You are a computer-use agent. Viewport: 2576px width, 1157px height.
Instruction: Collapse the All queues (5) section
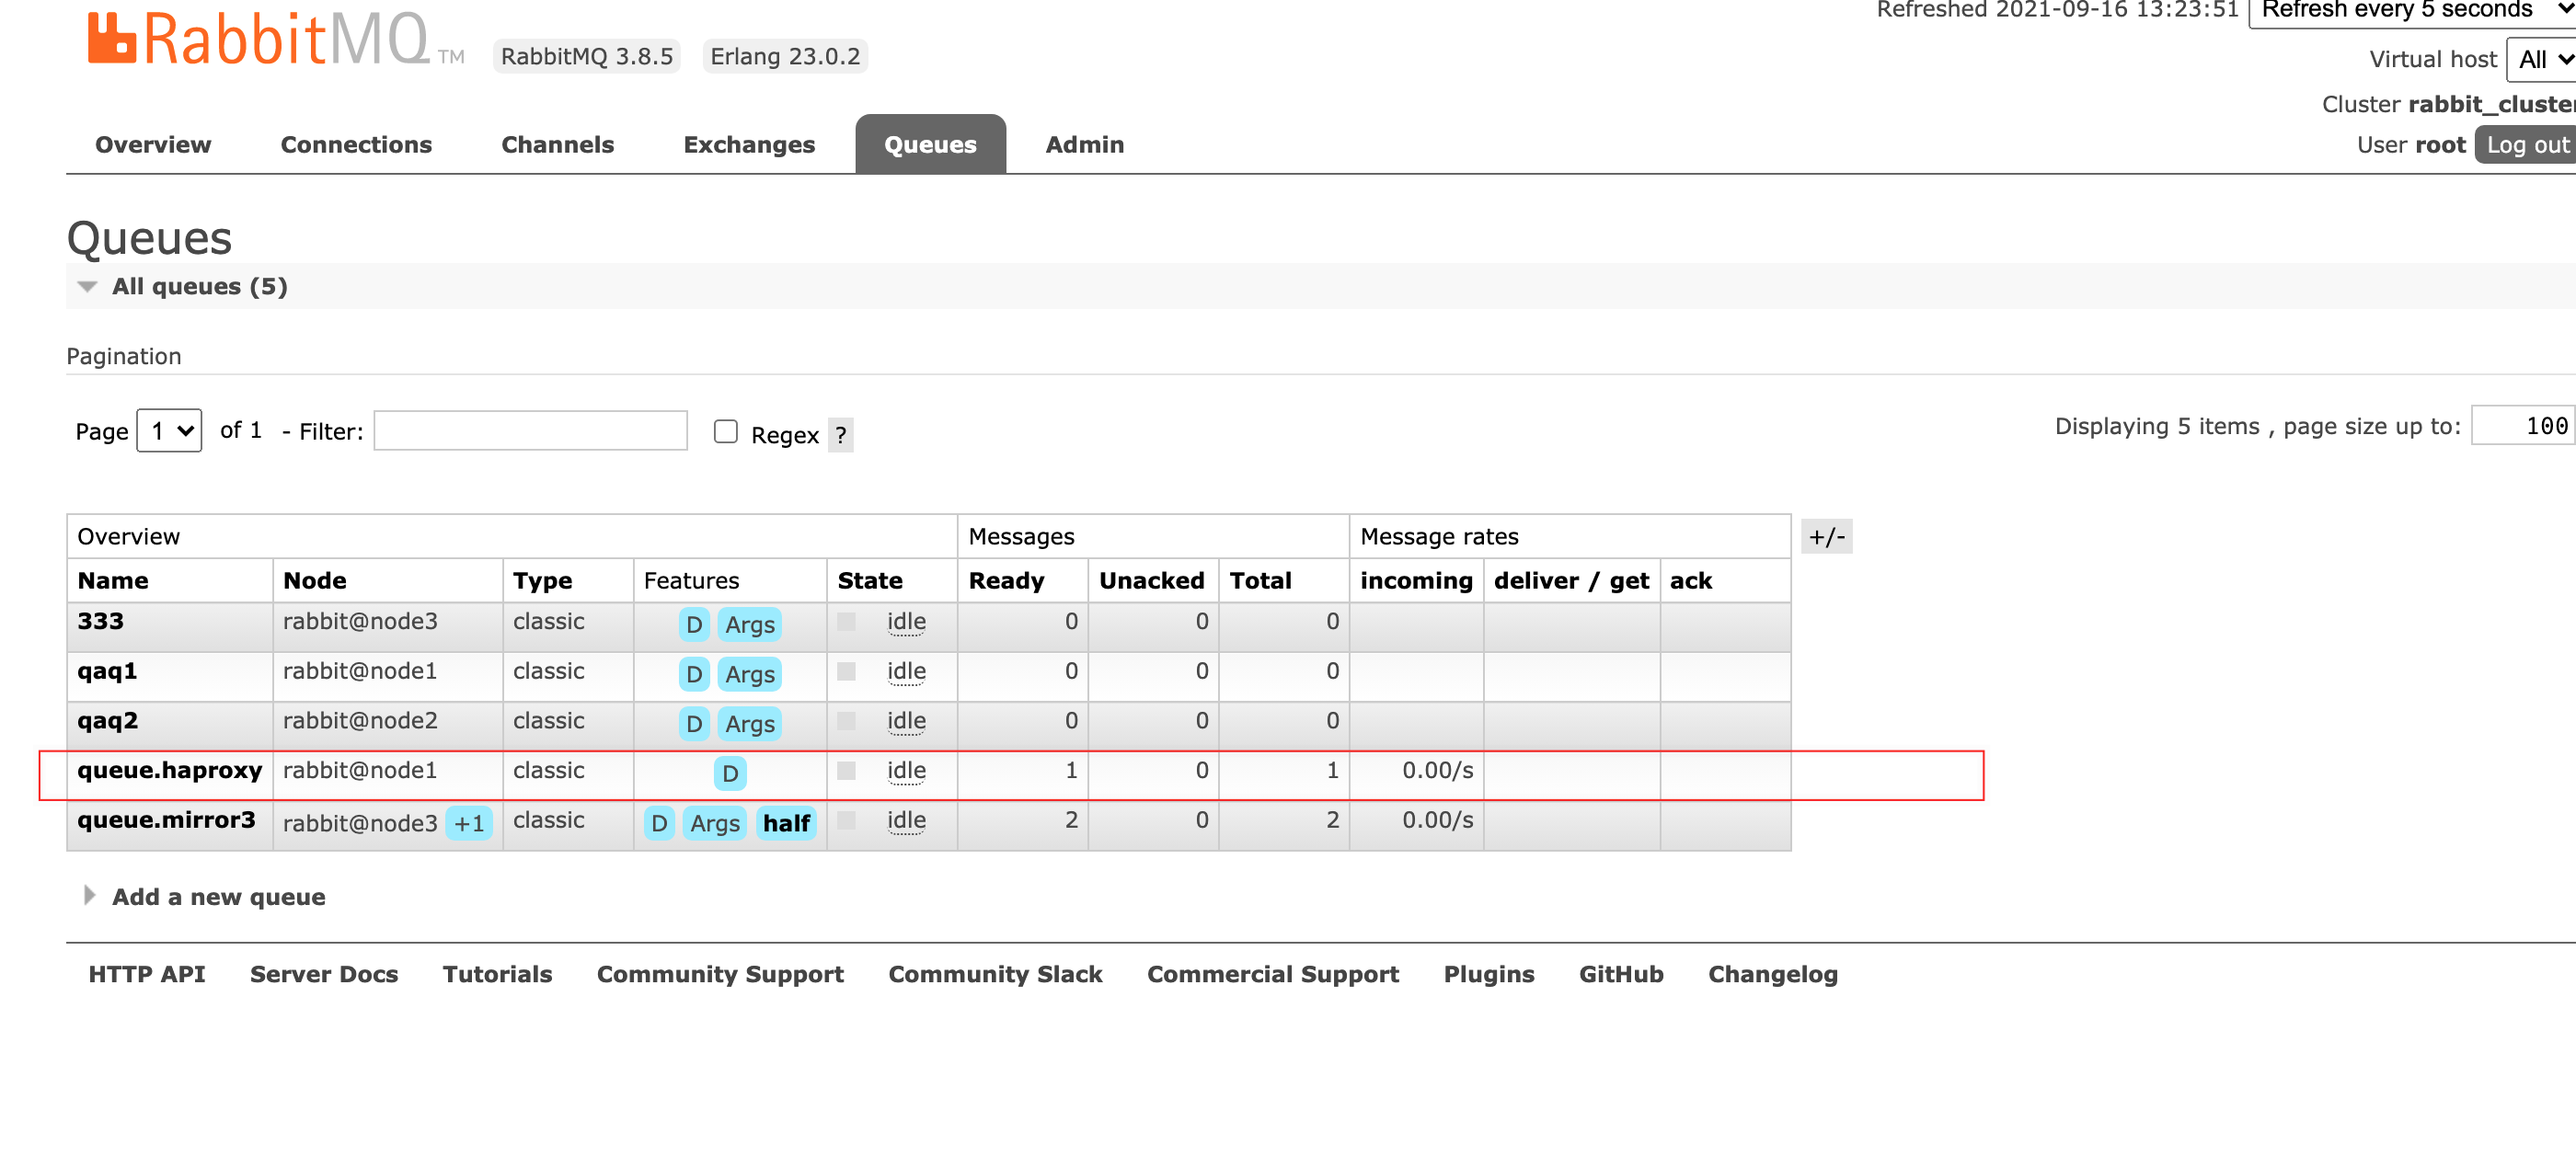pyautogui.click(x=199, y=287)
